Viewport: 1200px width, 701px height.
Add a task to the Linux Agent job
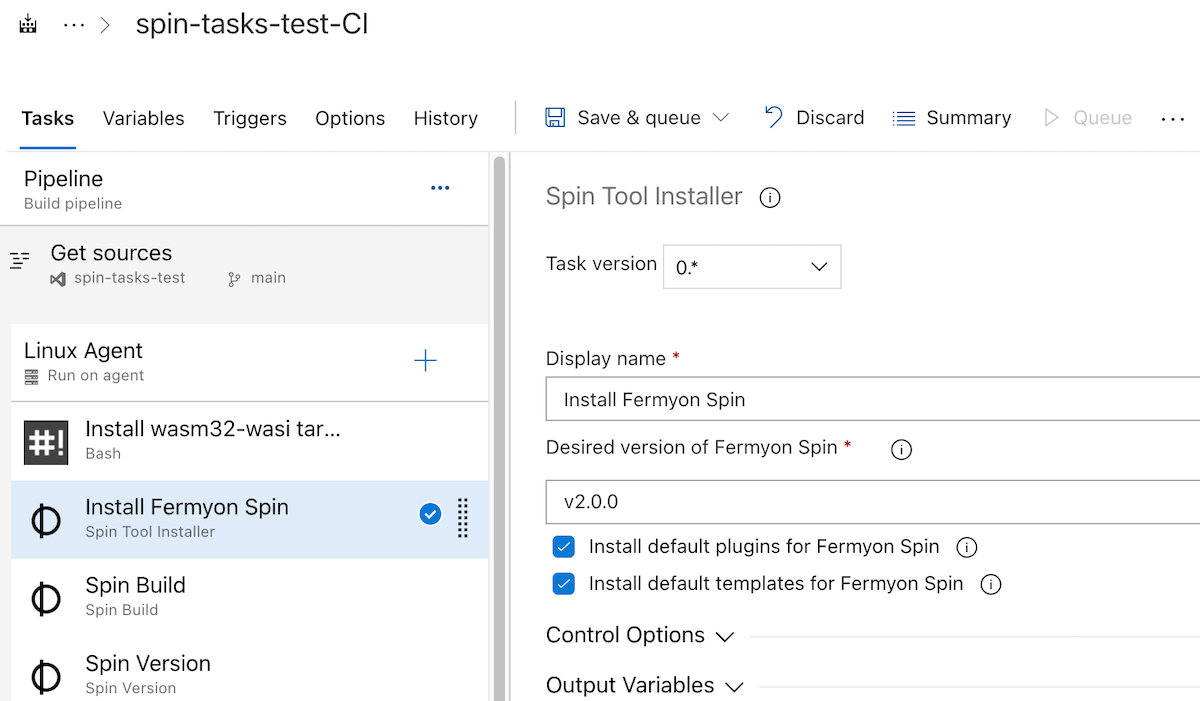point(426,361)
